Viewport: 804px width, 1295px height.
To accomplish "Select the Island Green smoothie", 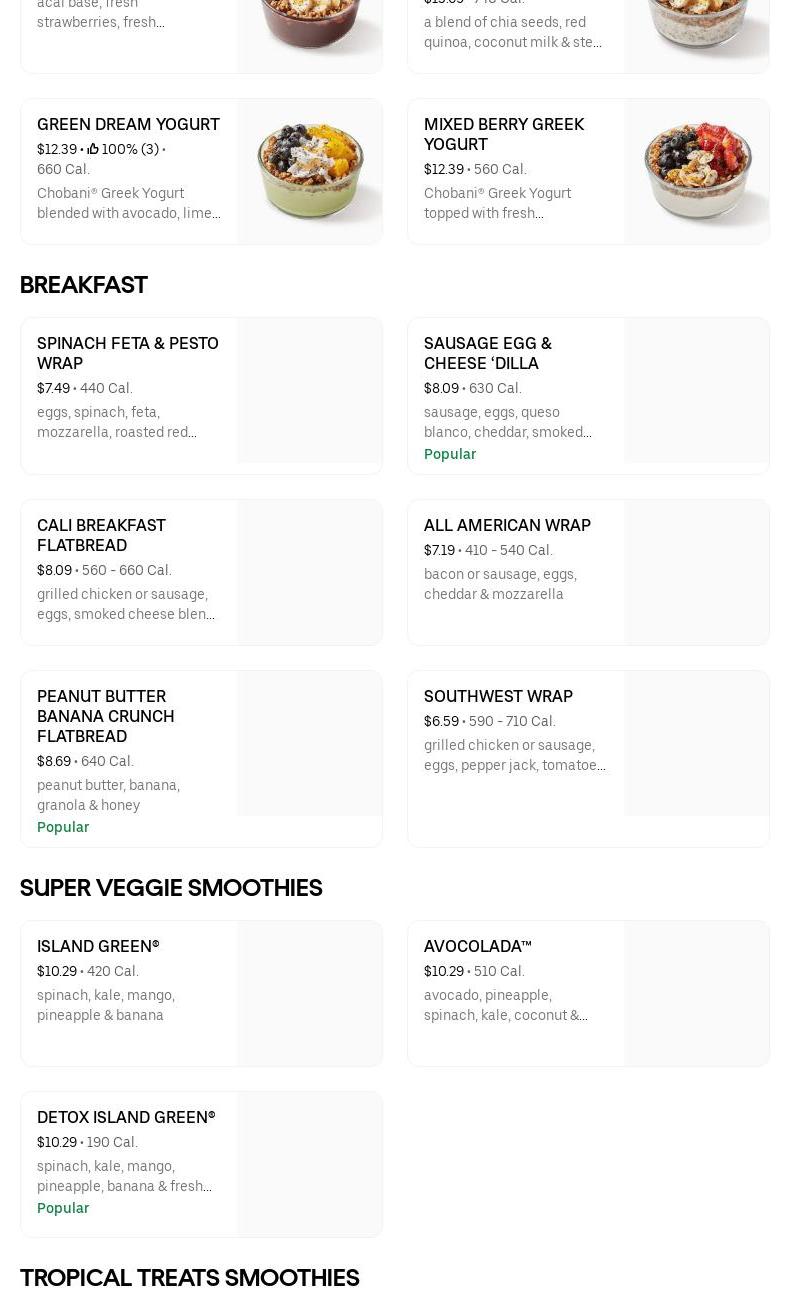I will pos(98,946).
